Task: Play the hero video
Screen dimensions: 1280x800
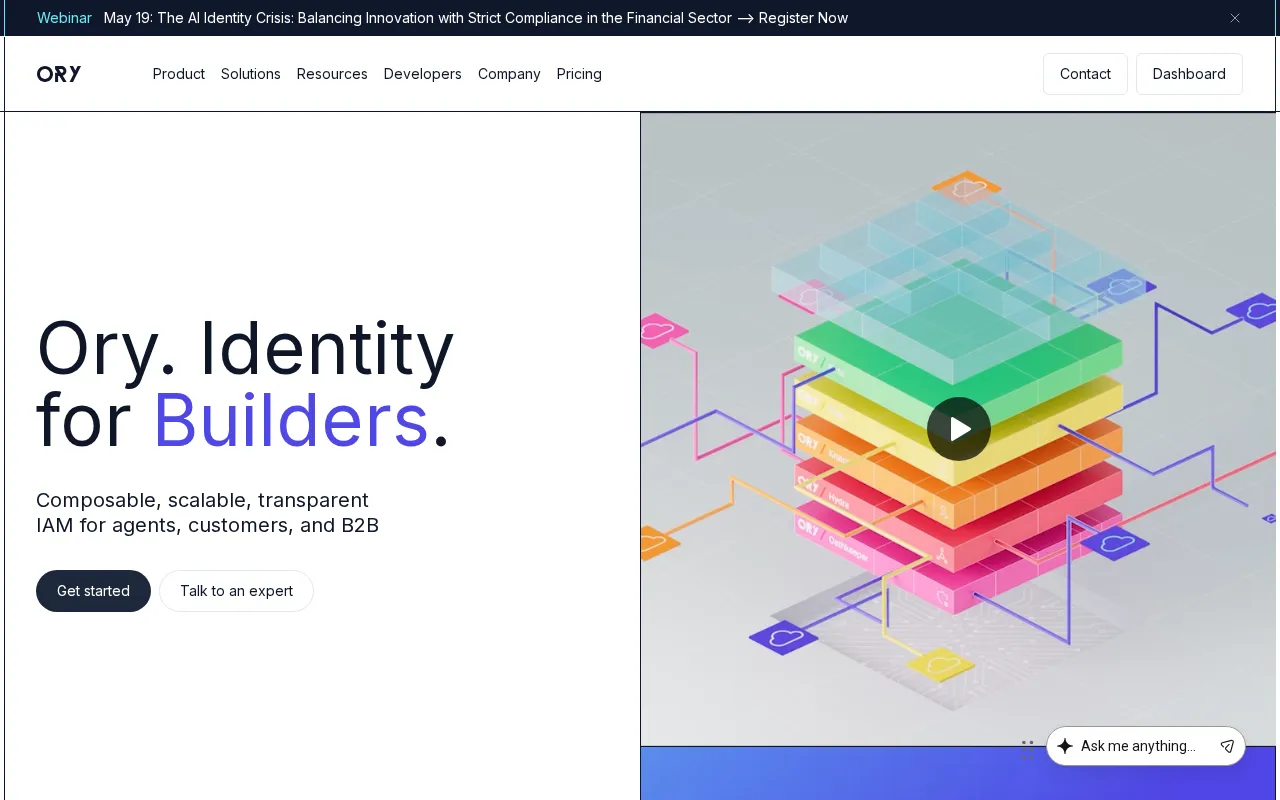Action: tap(959, 429)
